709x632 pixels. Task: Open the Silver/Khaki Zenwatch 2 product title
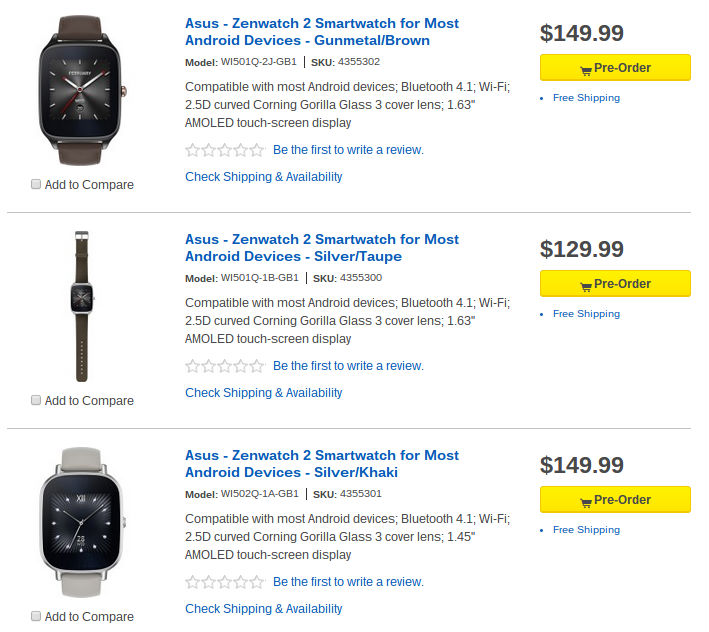(x=321, y=464)
